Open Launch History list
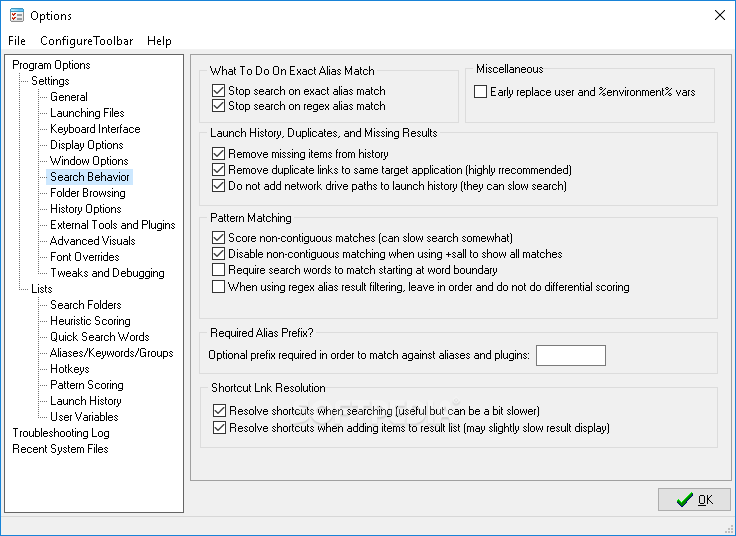The width and height of the screenshot is (736, 536). click(x=85, y=401)
